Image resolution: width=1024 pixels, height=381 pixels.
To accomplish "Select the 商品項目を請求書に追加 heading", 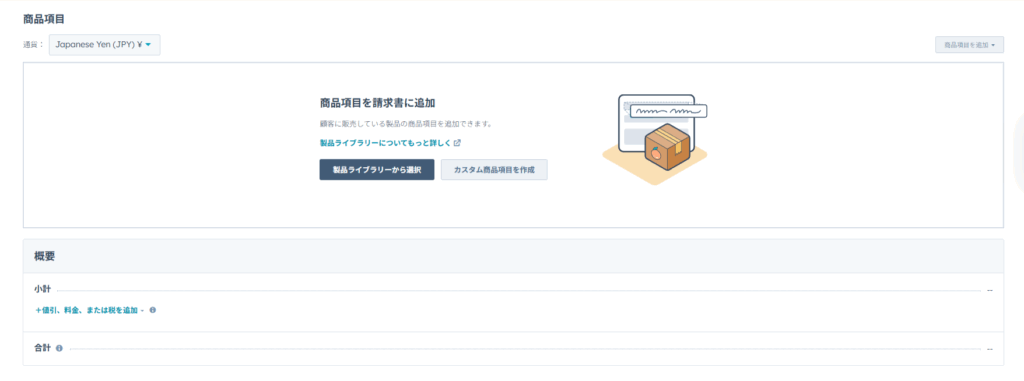I will tap(377, 103).
